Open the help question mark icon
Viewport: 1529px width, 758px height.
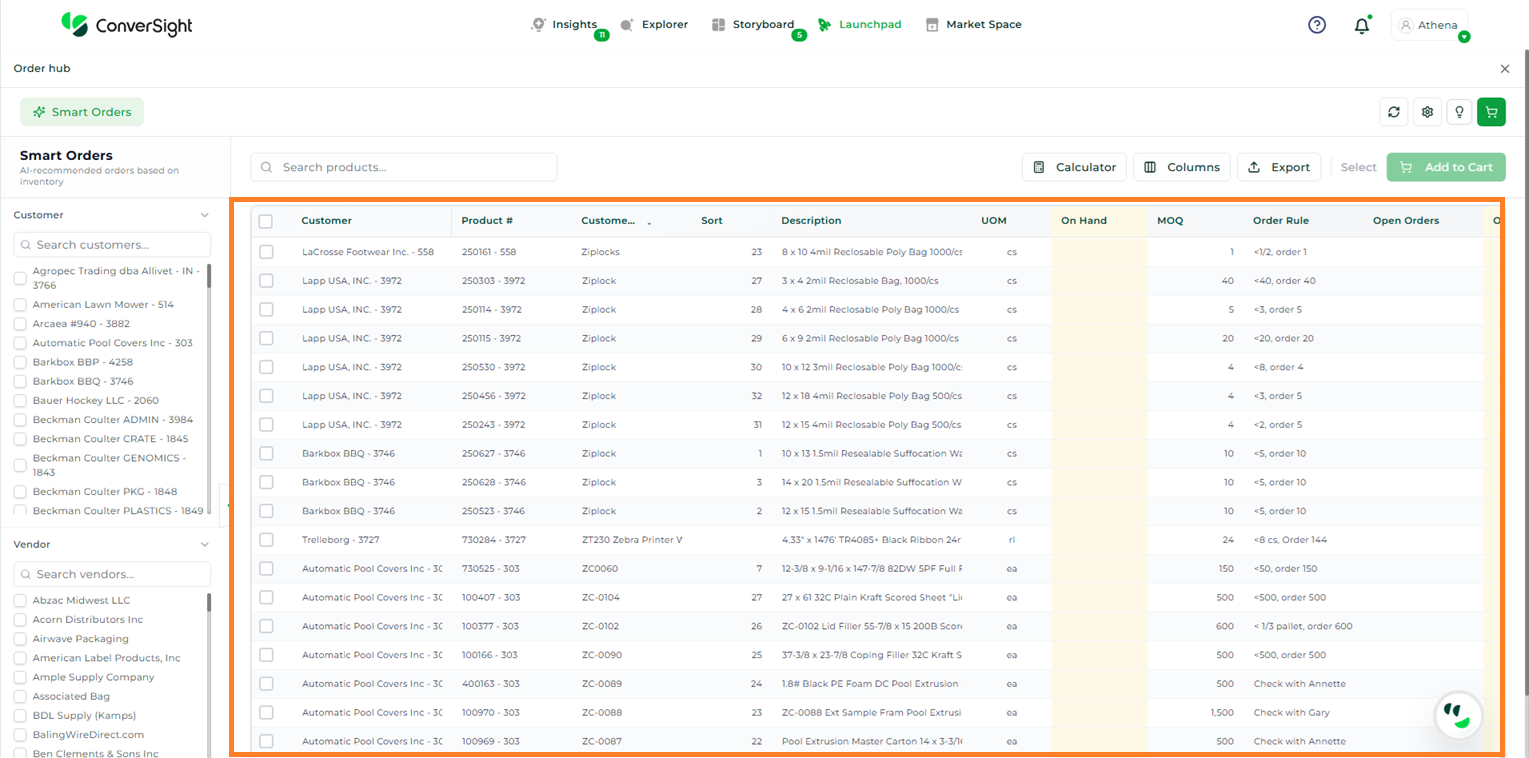(x=1317, y=25)
